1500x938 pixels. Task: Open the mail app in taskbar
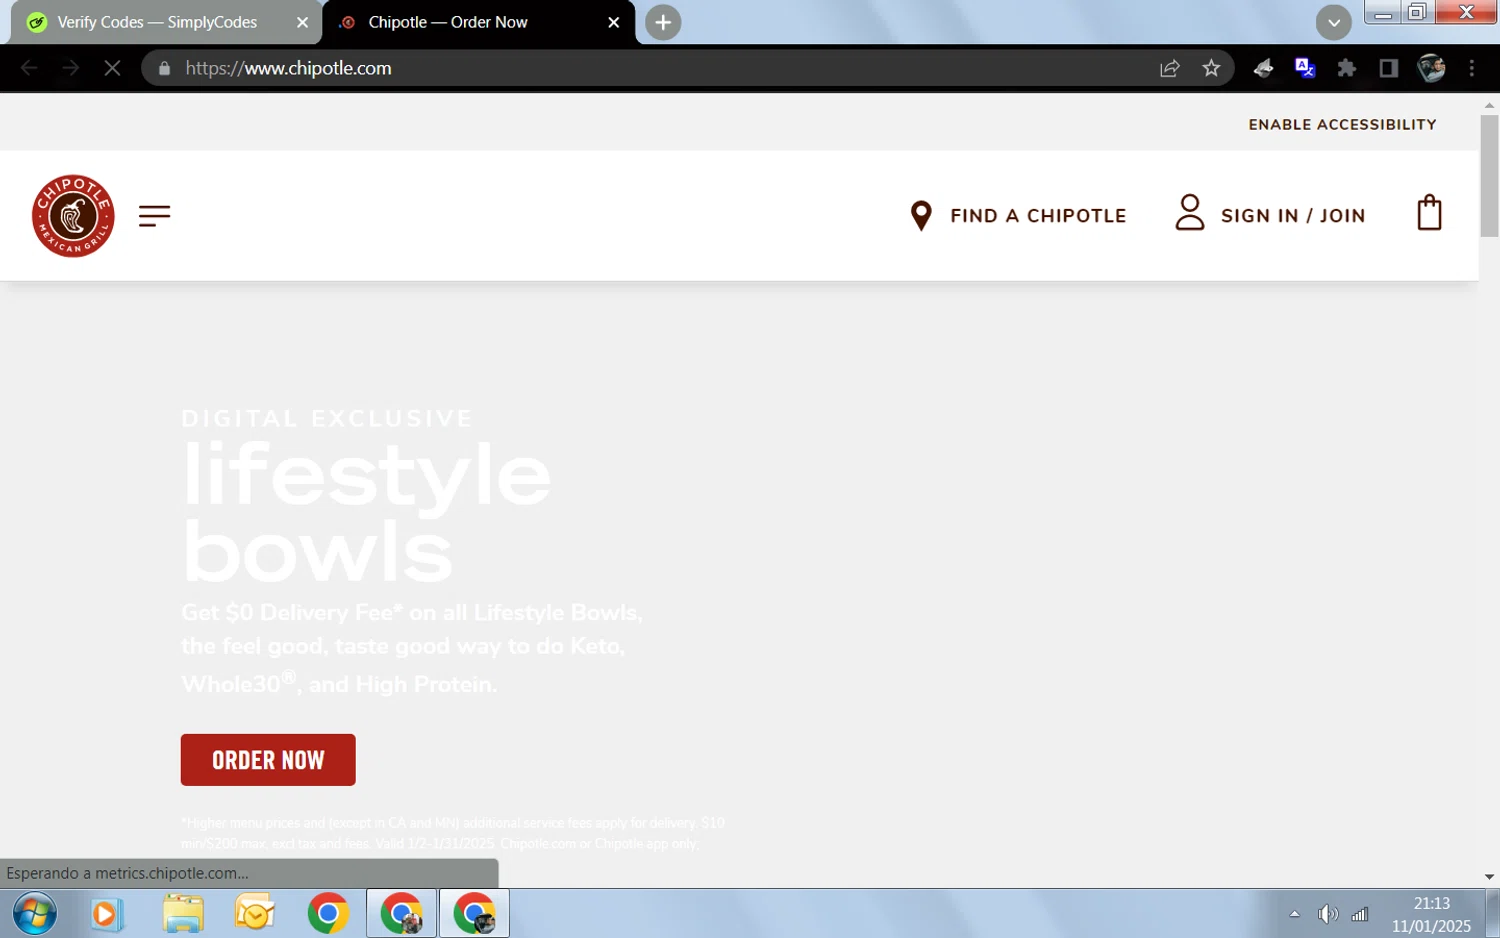click(x=255, y=914)
